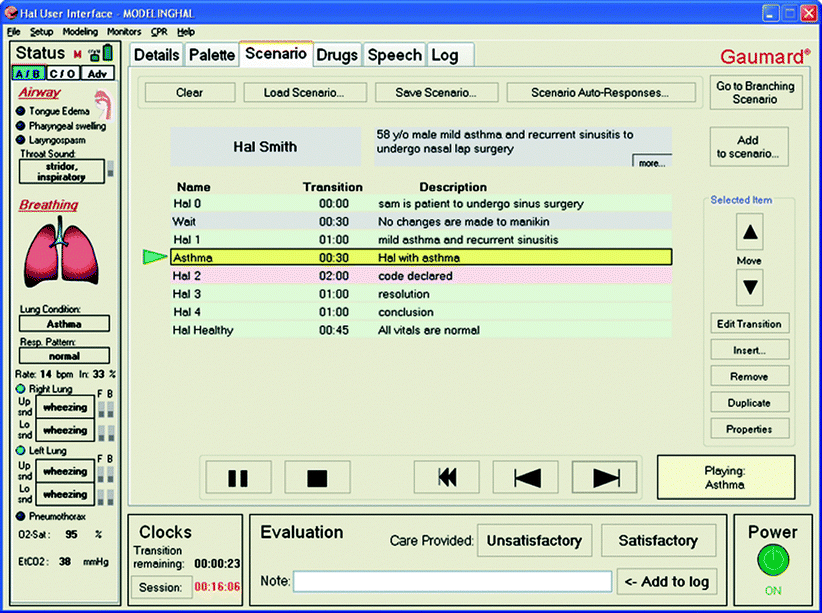This screenshot has width=822, height=613.
Task: Move selected item down with arrow
Action: (749, 287)
